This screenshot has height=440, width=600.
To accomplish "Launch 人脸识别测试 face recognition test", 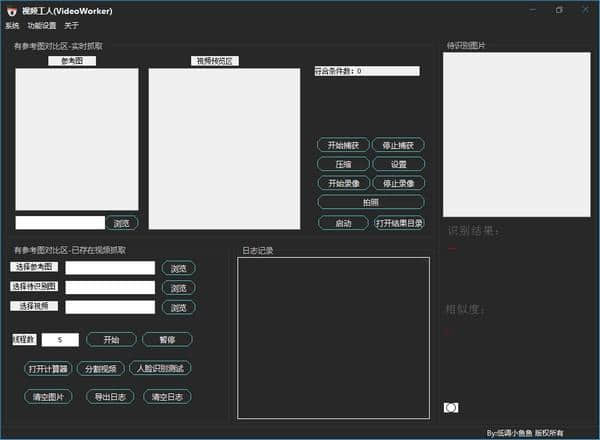I will coord(159,368).
